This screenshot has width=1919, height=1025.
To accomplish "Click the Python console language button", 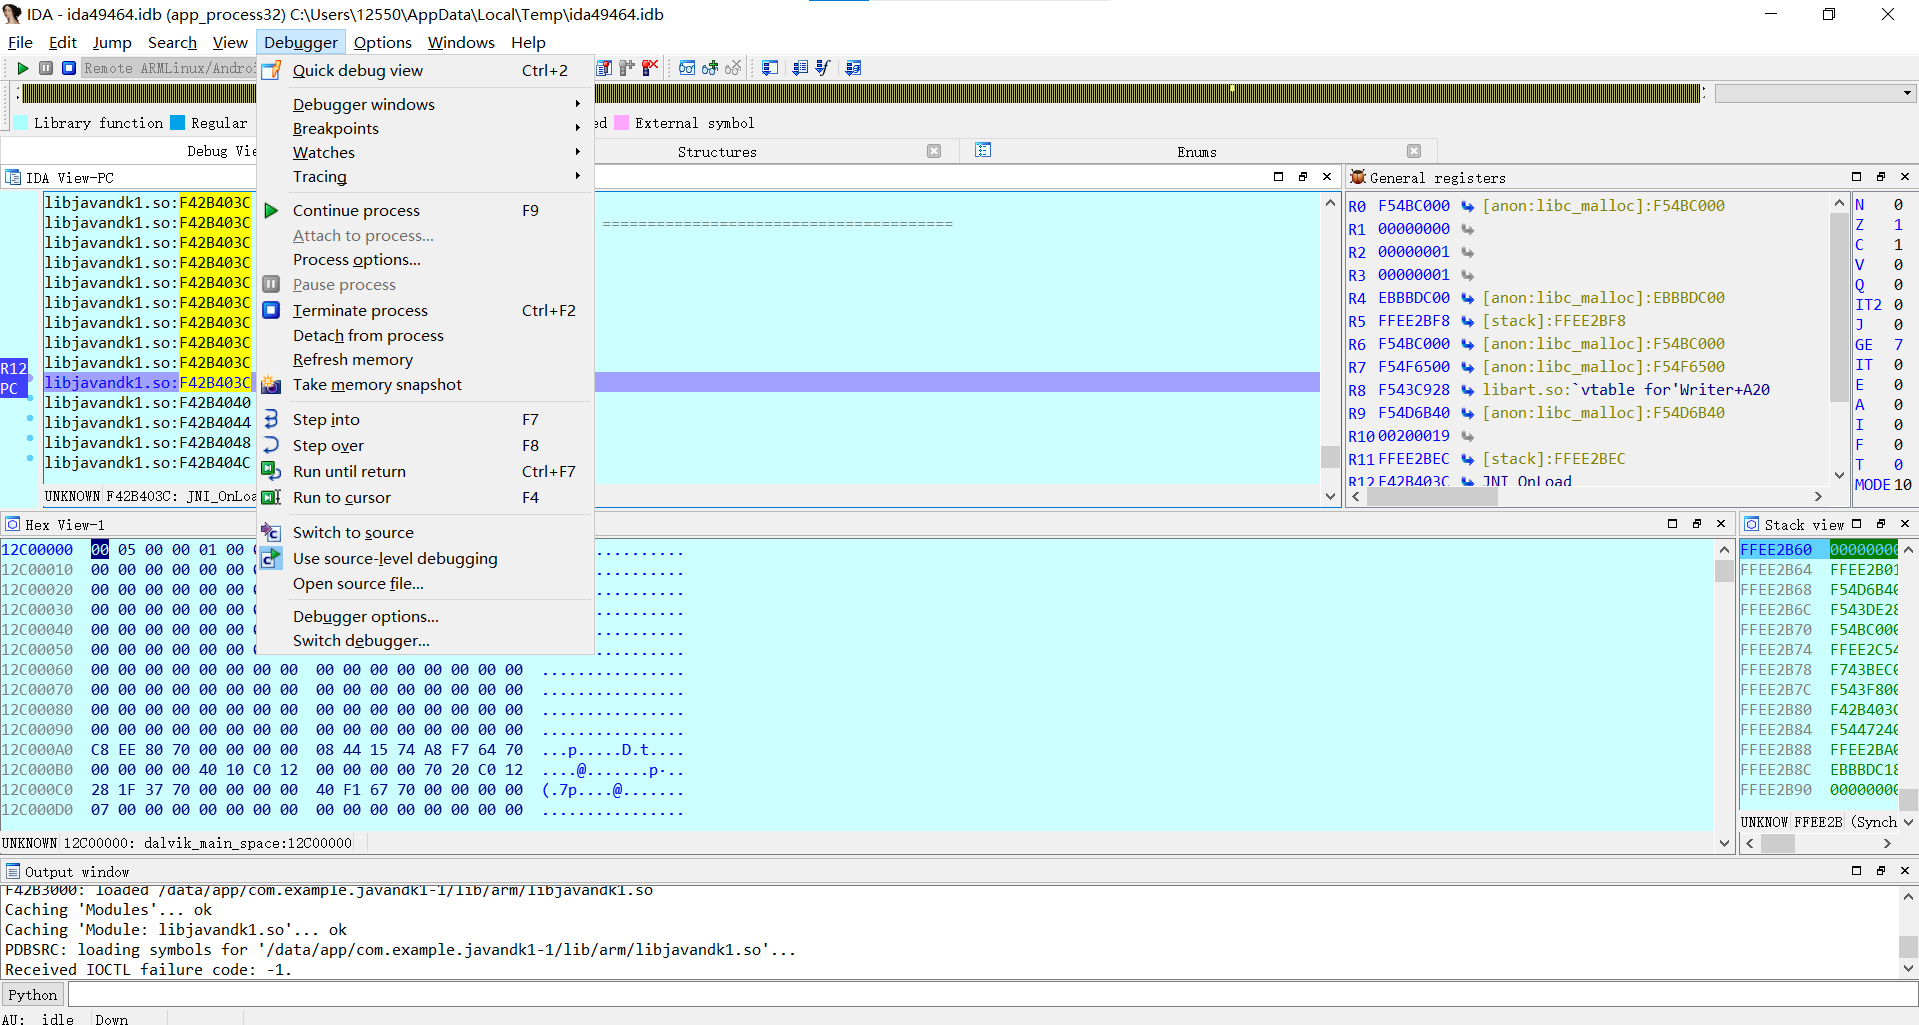I will pos(33,995).
